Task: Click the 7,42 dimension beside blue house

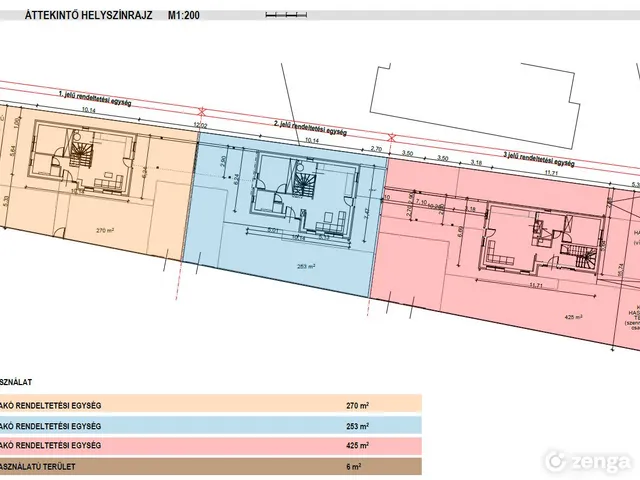Action: (x=367, y=213)
